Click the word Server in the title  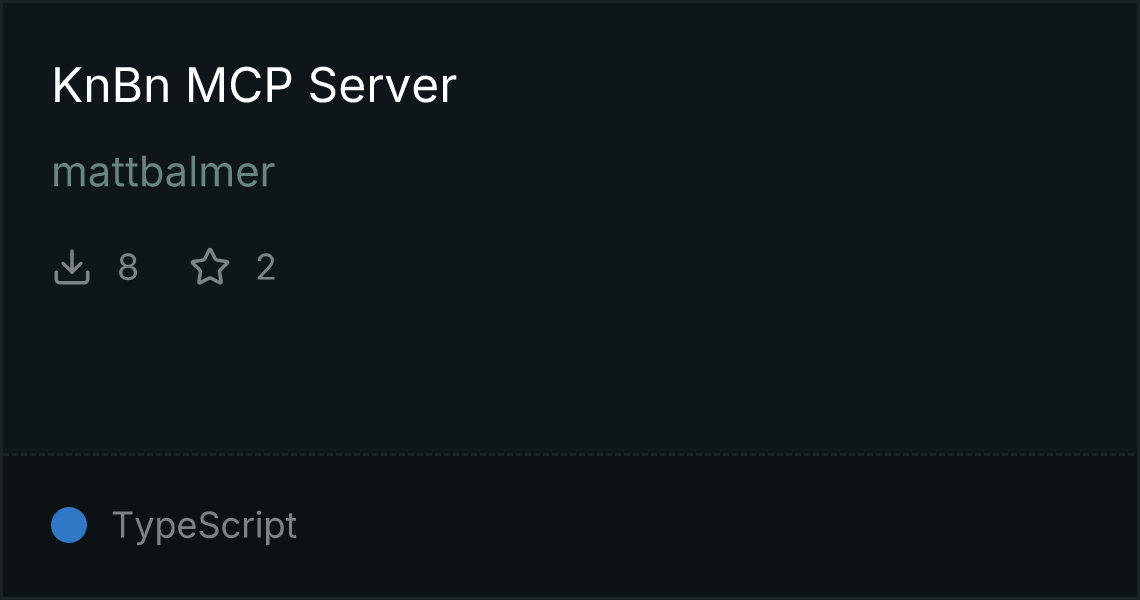[382, 85]
